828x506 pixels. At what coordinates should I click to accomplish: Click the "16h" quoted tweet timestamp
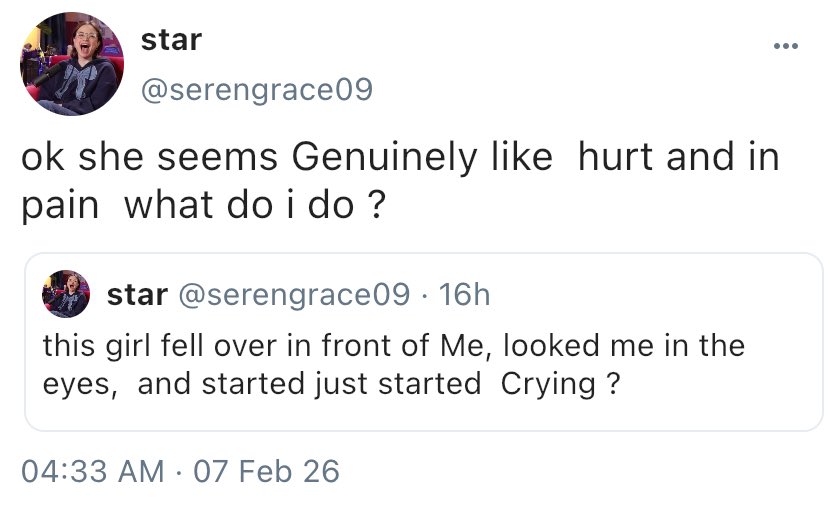(x=465, y=296)
